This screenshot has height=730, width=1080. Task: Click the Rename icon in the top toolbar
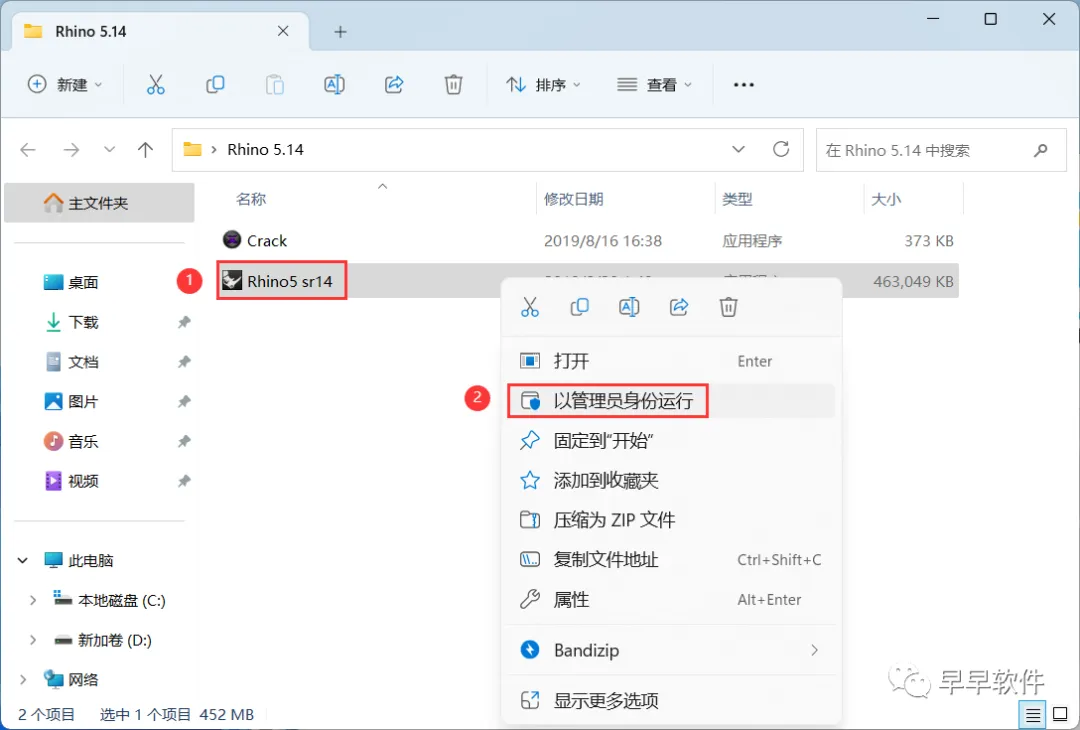point(334,85)
